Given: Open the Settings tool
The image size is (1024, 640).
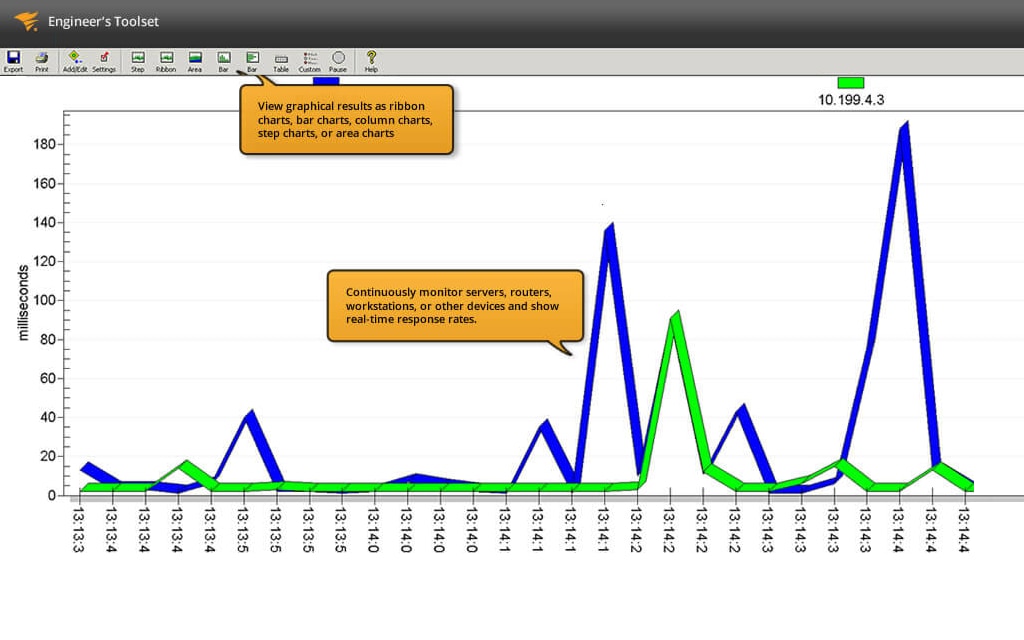Looking at the screenshot, I should (x=104, y=60).
